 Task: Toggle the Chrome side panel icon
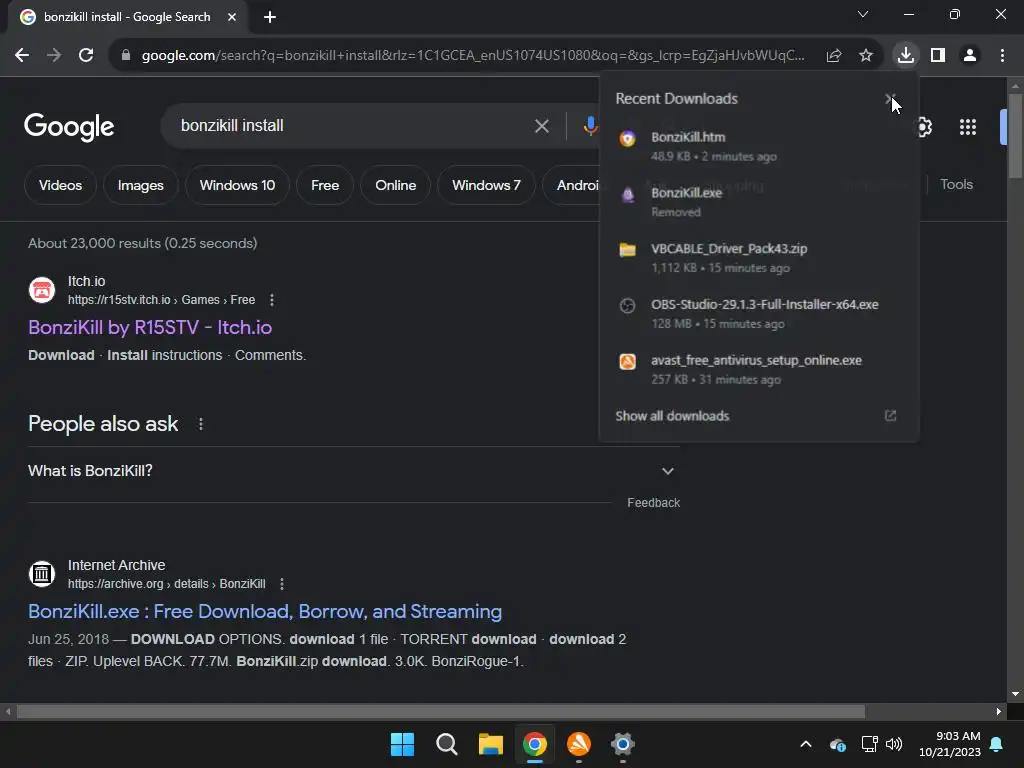click(938, 56)
